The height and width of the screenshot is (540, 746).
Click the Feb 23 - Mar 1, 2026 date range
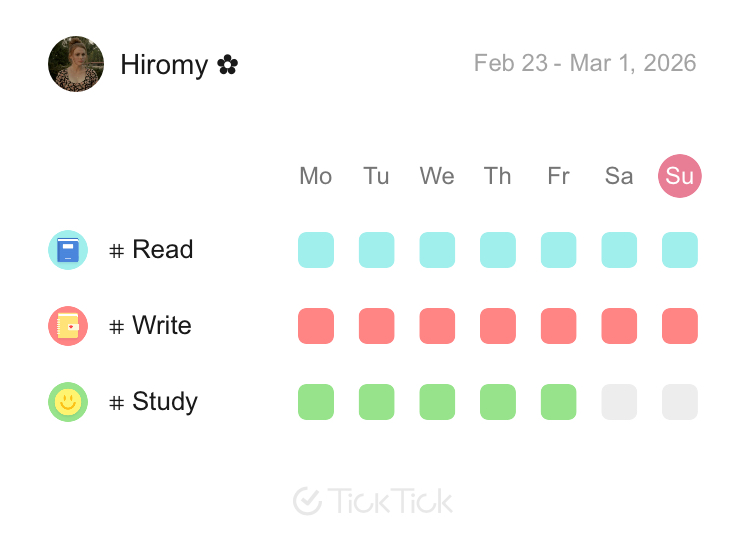[585, 64]
